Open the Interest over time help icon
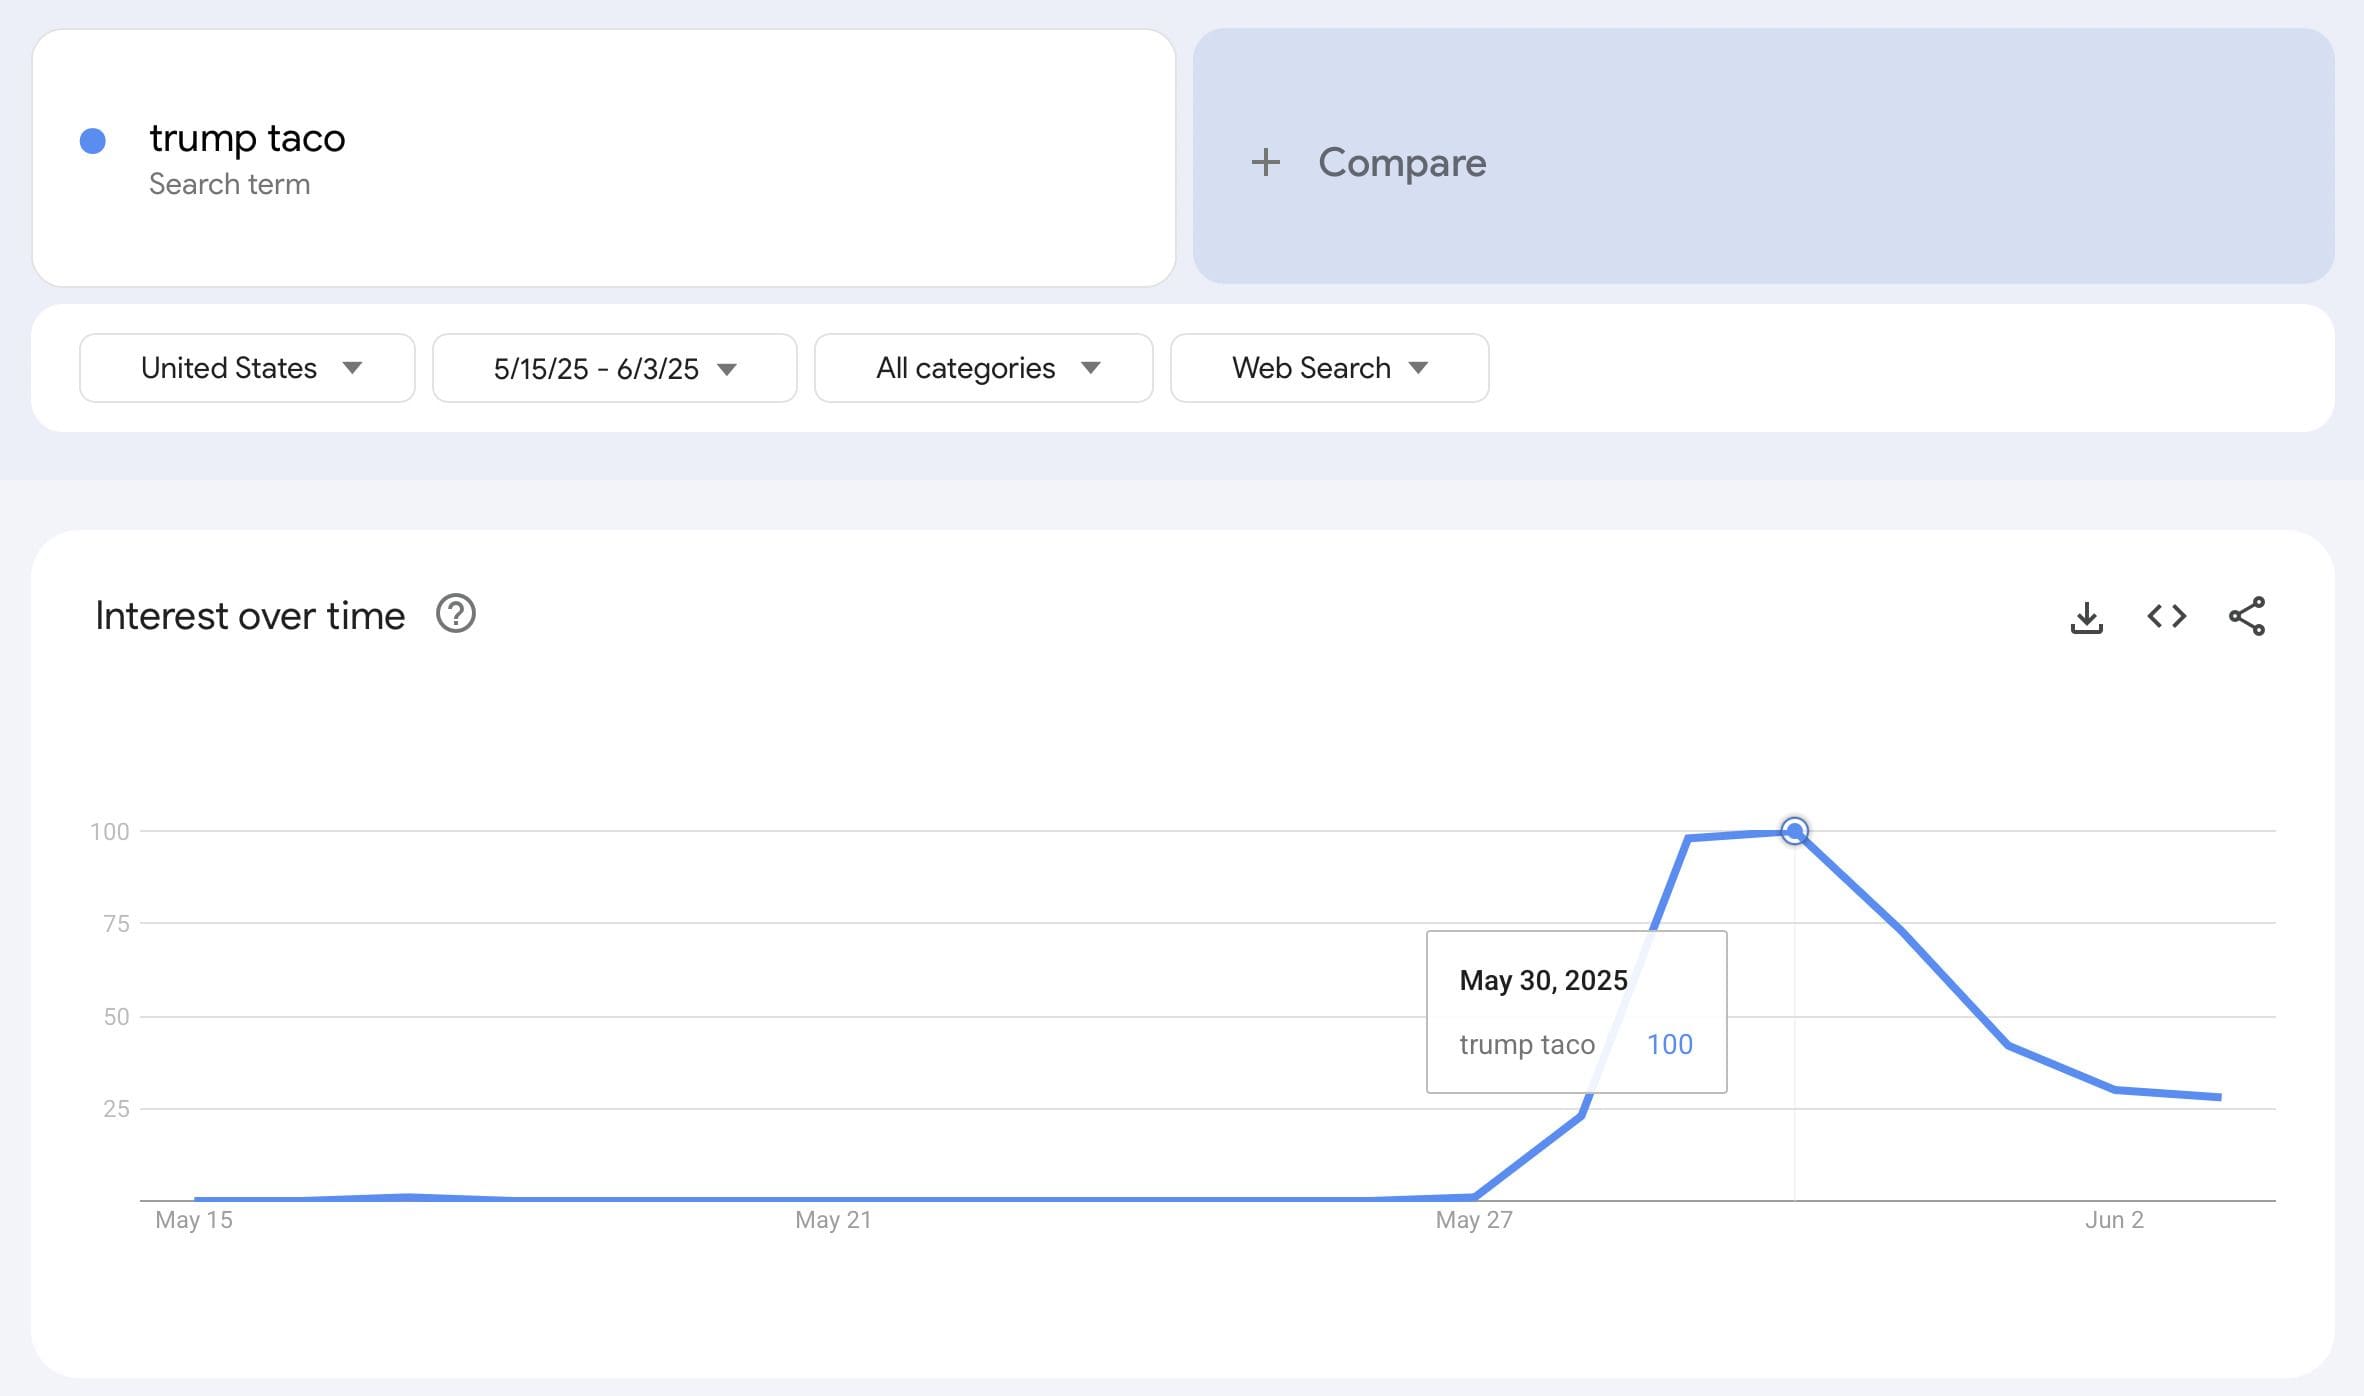The image size is (2364, 1396). click(455, 614)
